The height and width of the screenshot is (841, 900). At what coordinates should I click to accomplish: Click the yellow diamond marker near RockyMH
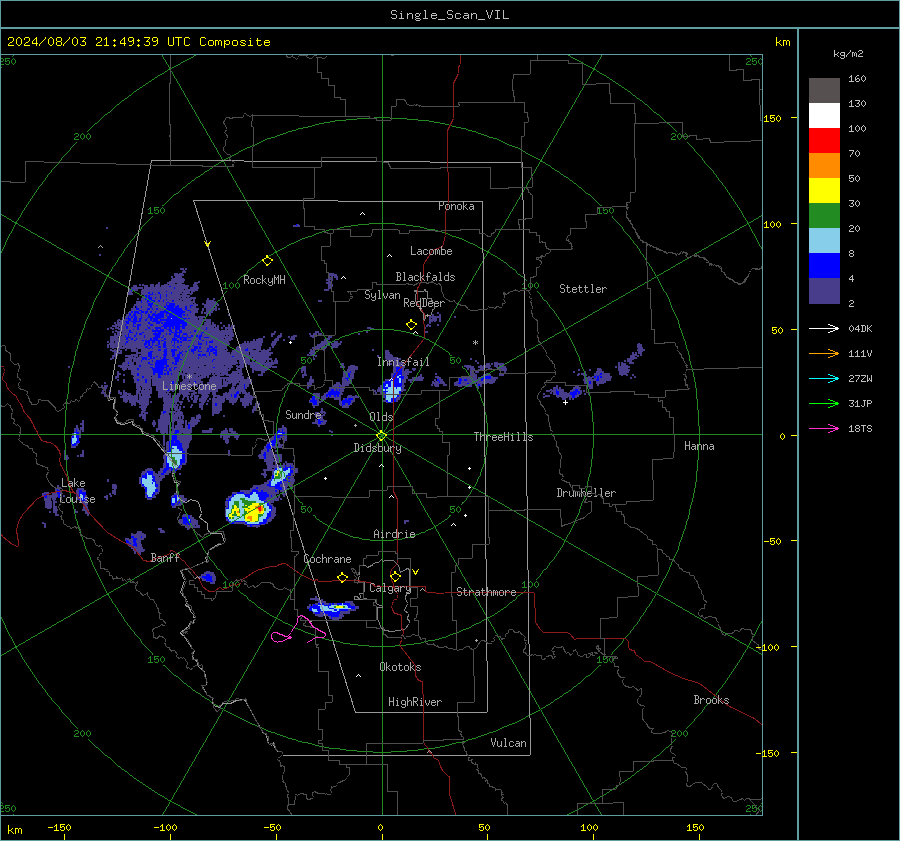point(267,261)
